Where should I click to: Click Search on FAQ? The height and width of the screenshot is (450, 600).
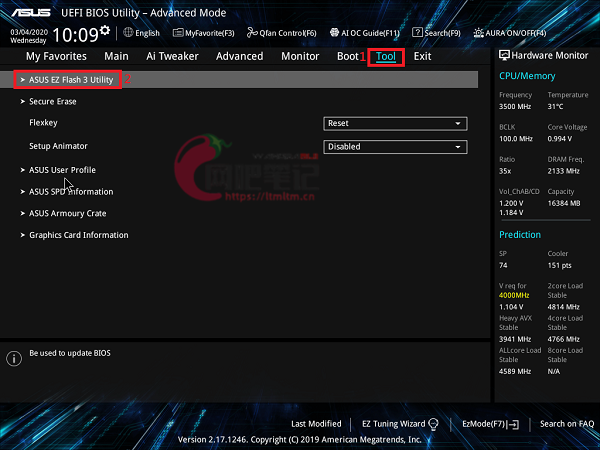tap(567, 424)
